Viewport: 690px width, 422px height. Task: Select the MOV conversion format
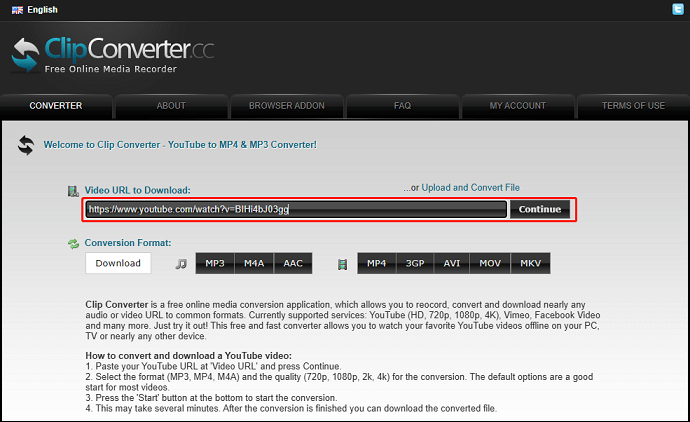click(x=490, y=263)
